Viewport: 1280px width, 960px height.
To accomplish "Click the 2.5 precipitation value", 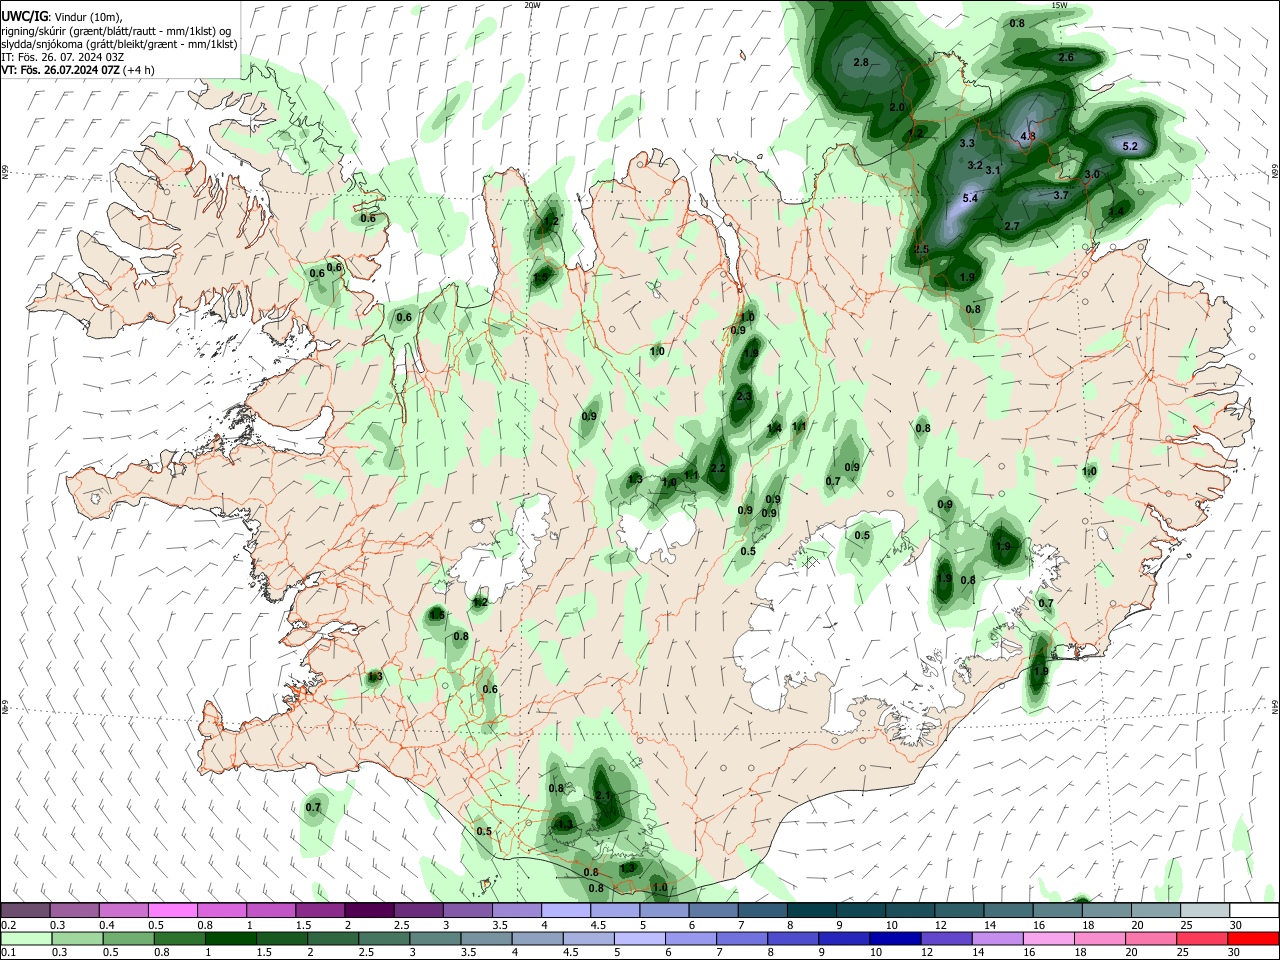I will (922, 249).
